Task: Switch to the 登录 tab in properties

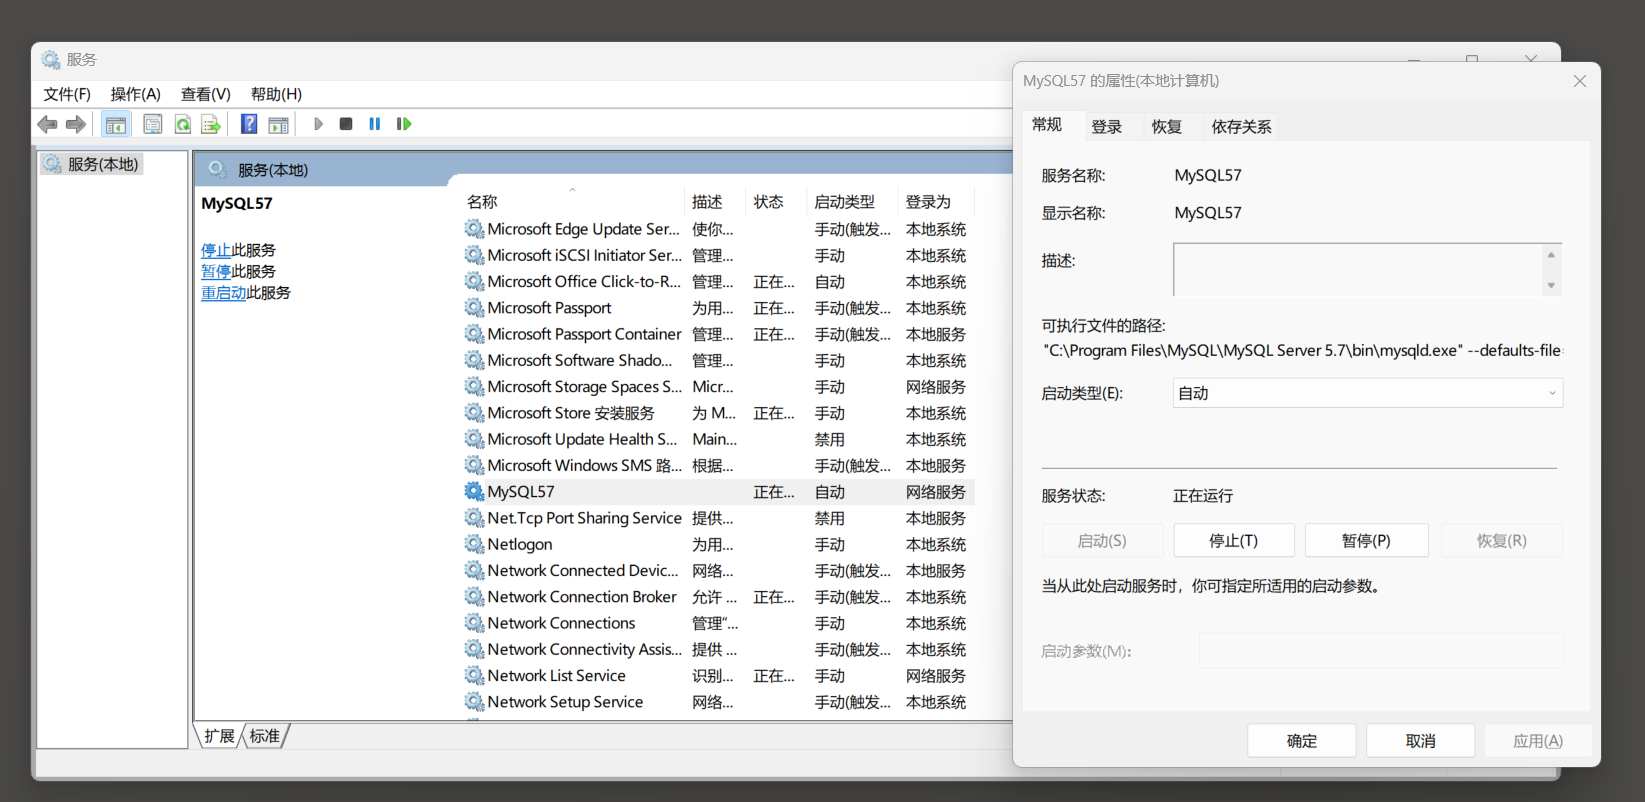Action: [1106, 127]
